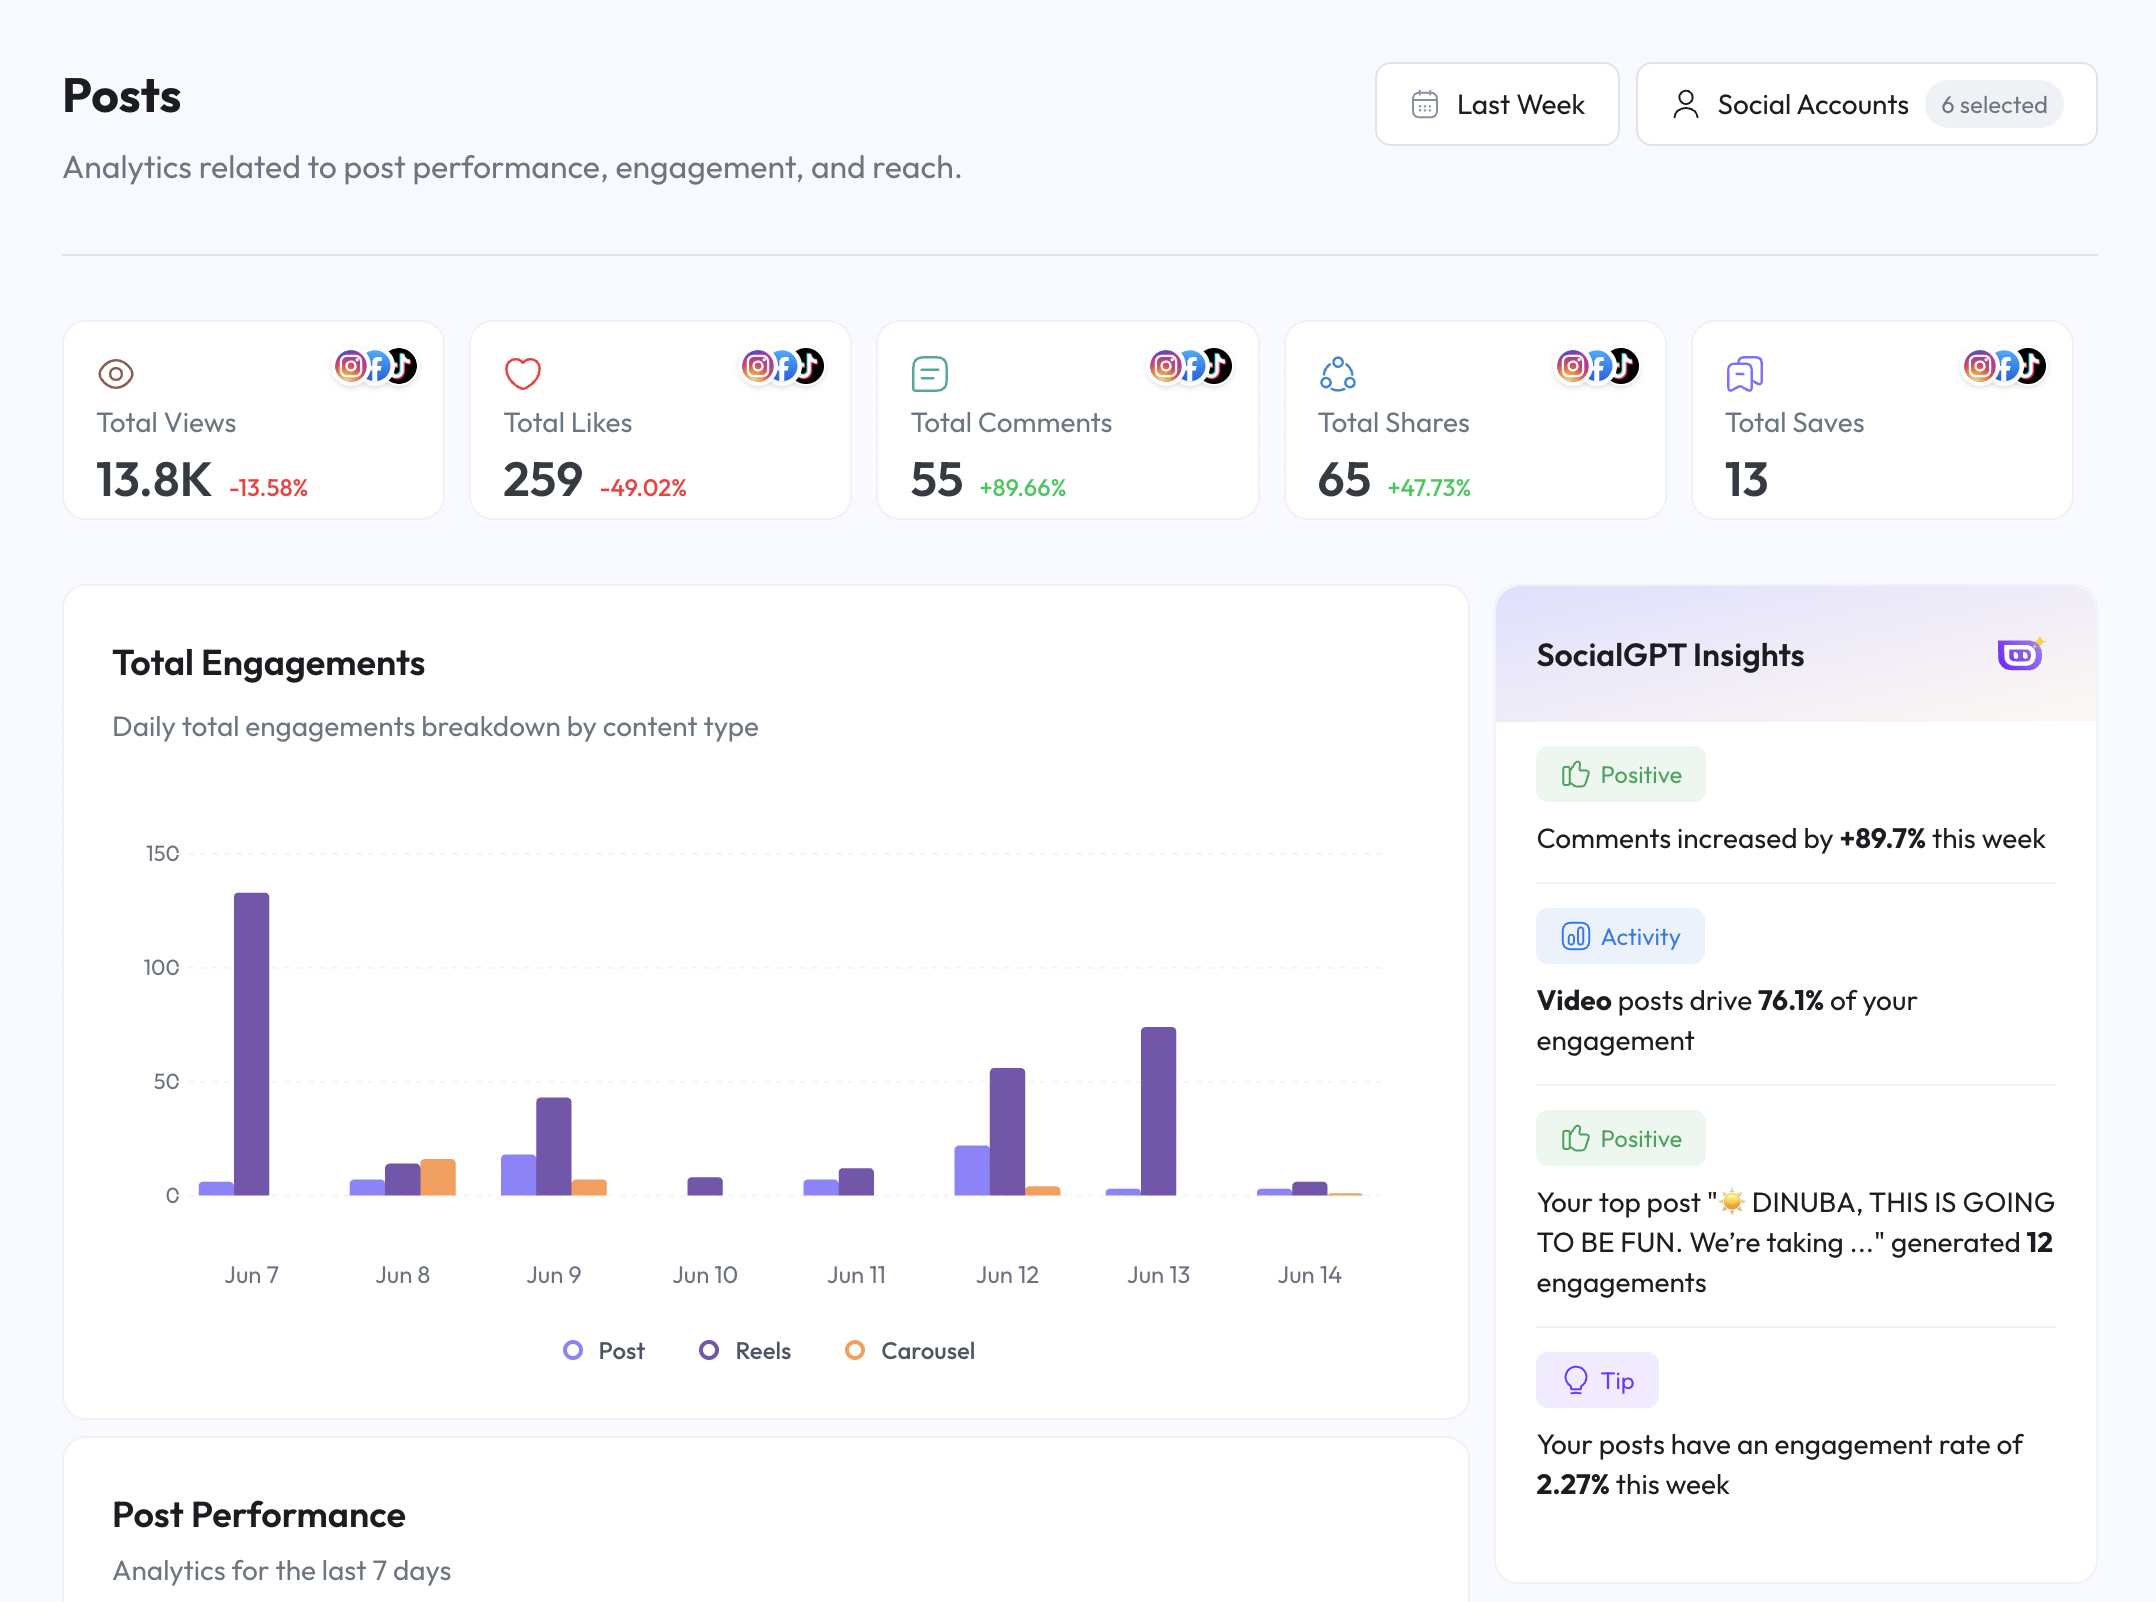Image resolution: width=2156 pixels, height=1602 pixels.
Task: Click the Jun 13 Reels bar
Action: click(x=1158, y=1111)
